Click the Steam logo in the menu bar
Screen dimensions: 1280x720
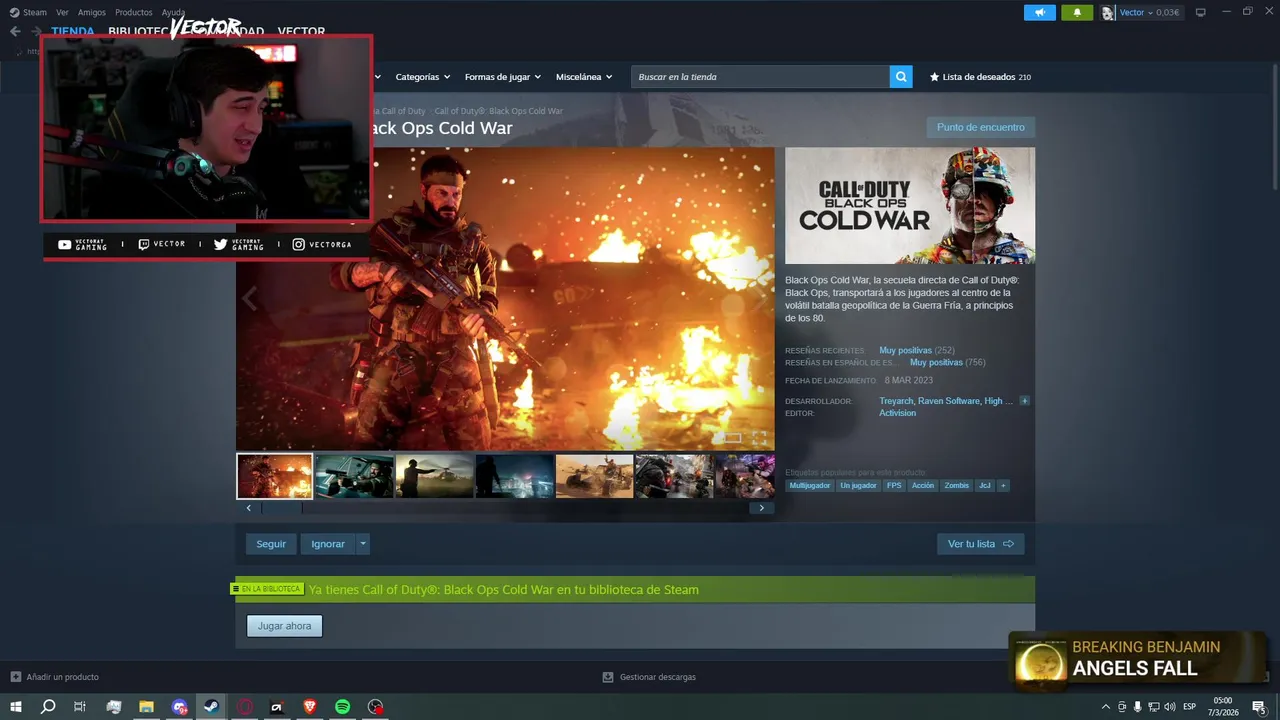point(14,12)
